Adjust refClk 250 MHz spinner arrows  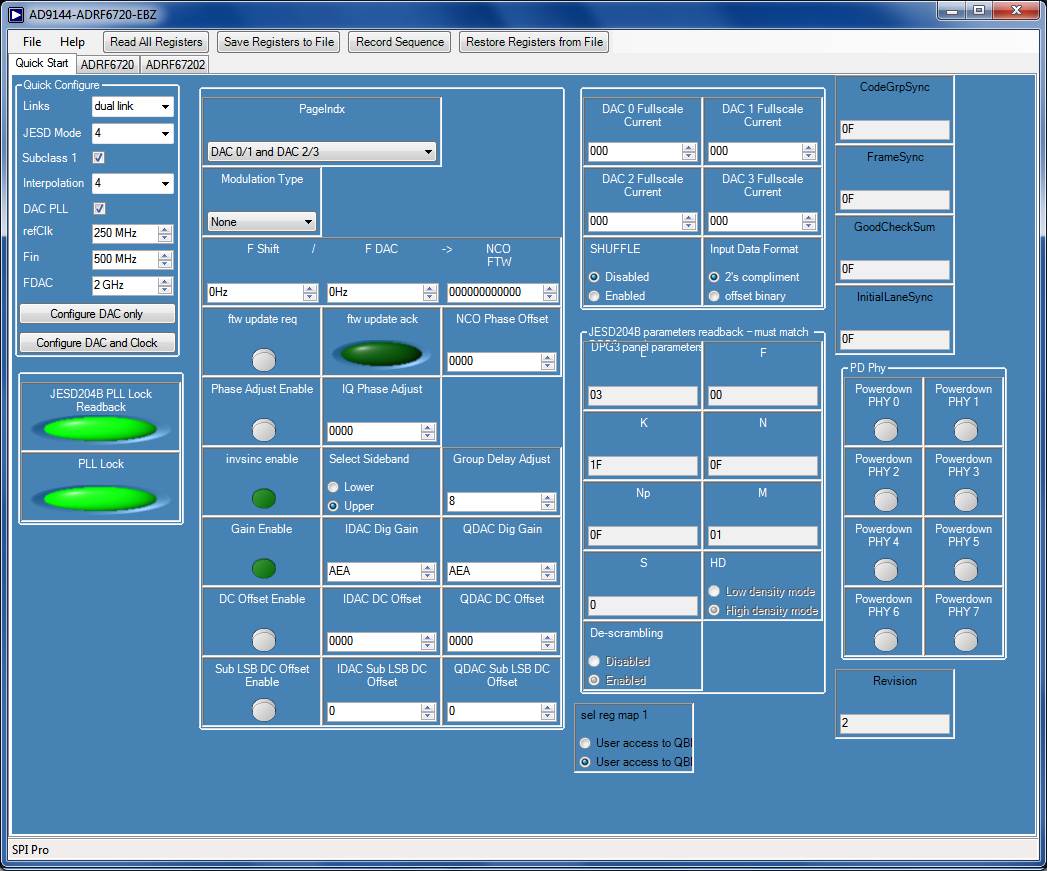click(x=165, y=233)
